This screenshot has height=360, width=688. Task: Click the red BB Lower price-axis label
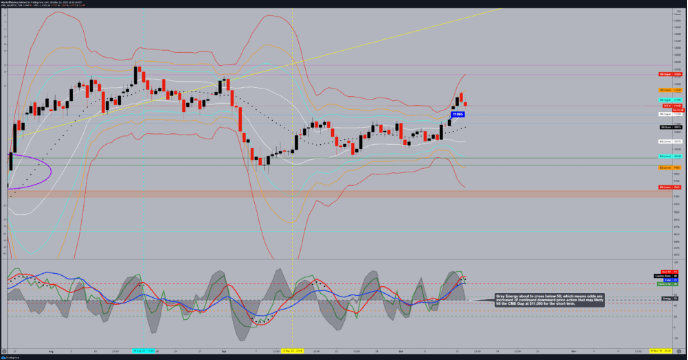(670, 187)
